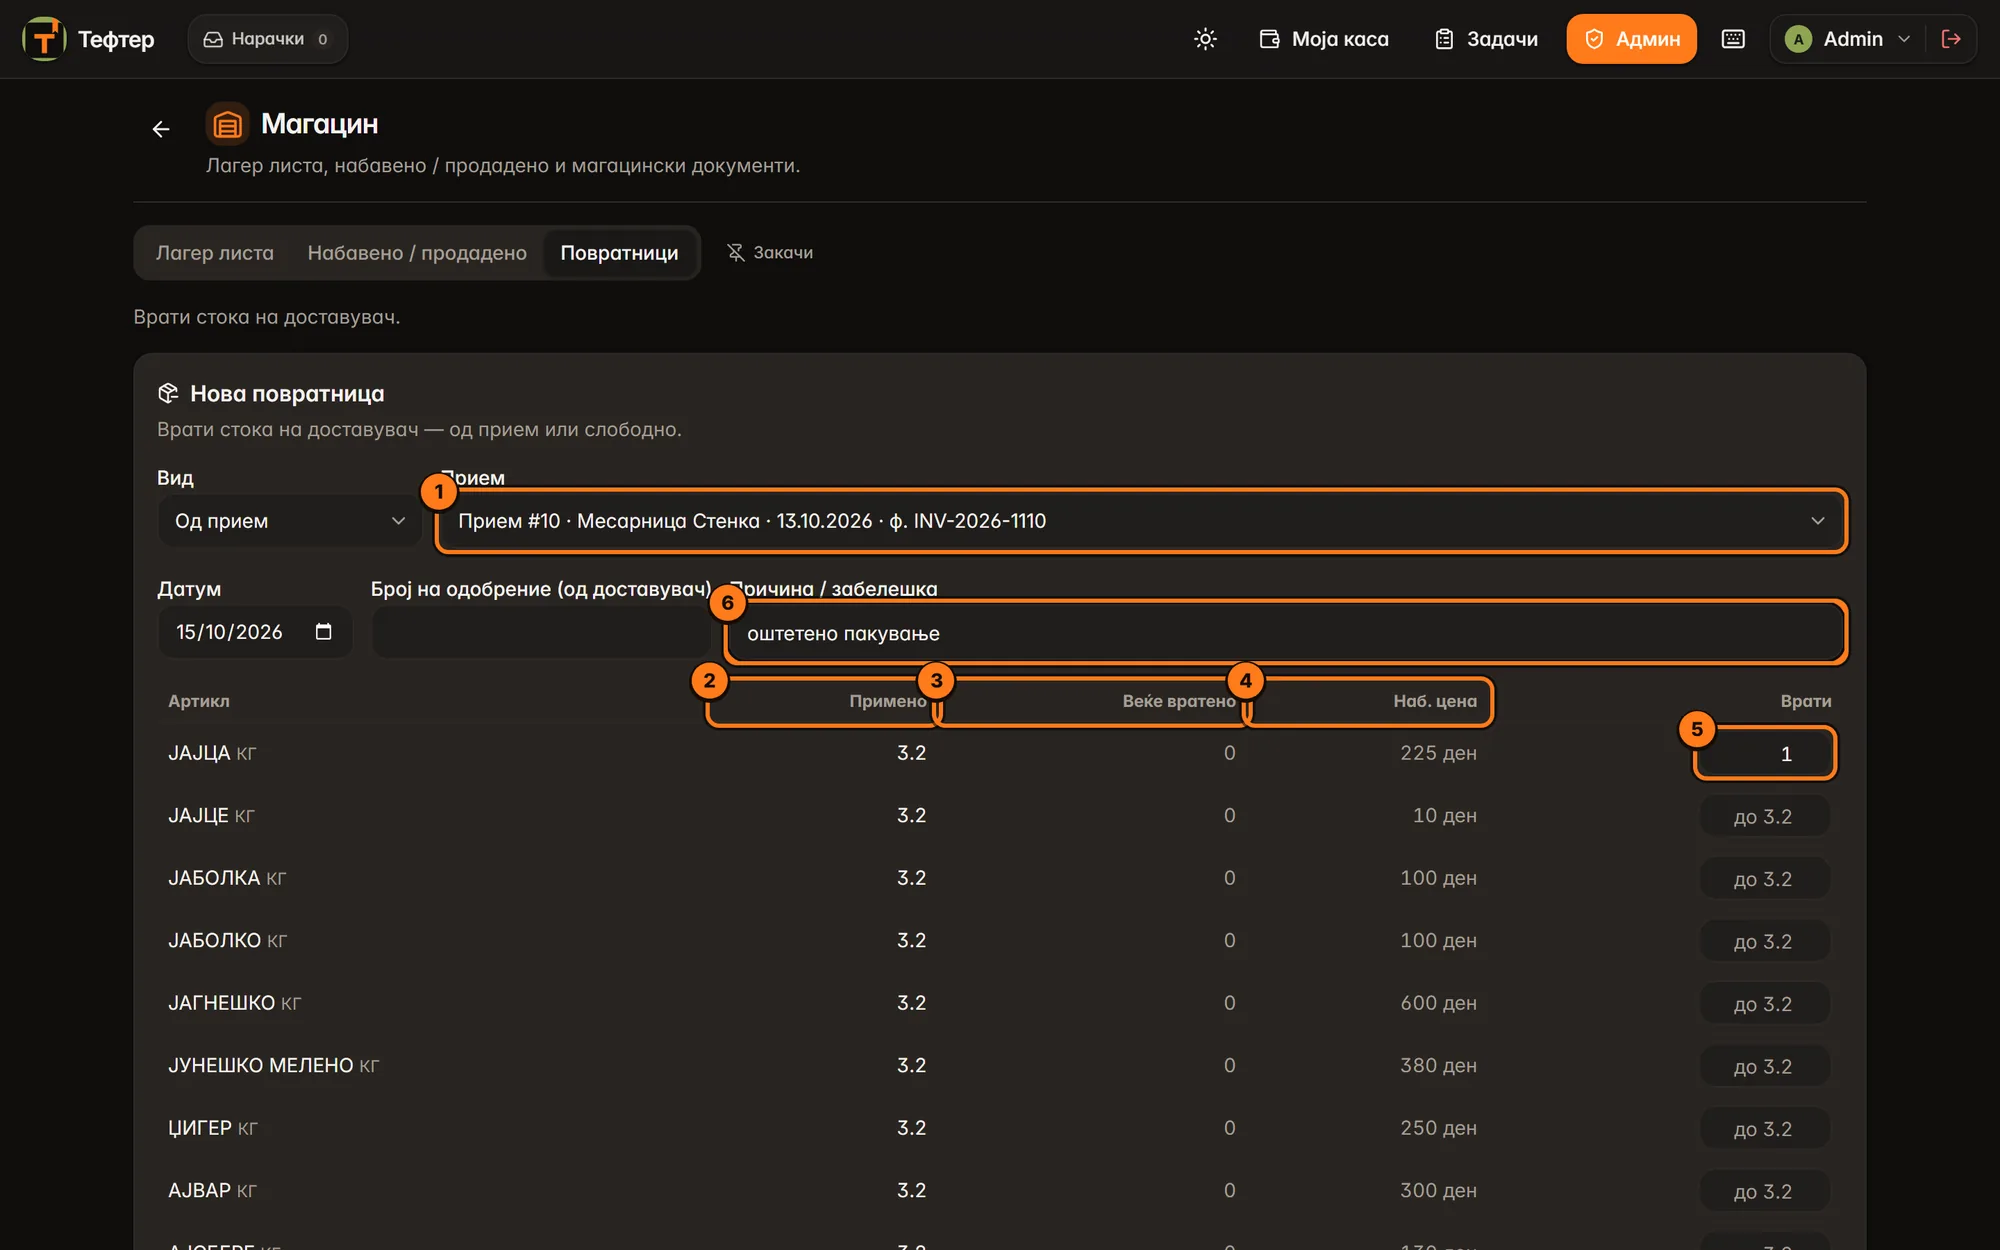Switch to Лагер листа tab
Image resolution: width=2000 pixels, height=1250 pixels.
point(215,253)
